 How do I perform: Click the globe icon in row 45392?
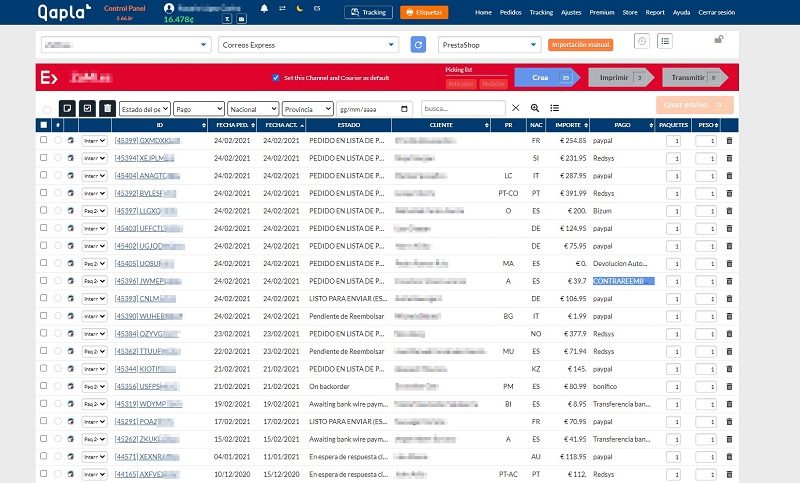(x=70, y=193)
